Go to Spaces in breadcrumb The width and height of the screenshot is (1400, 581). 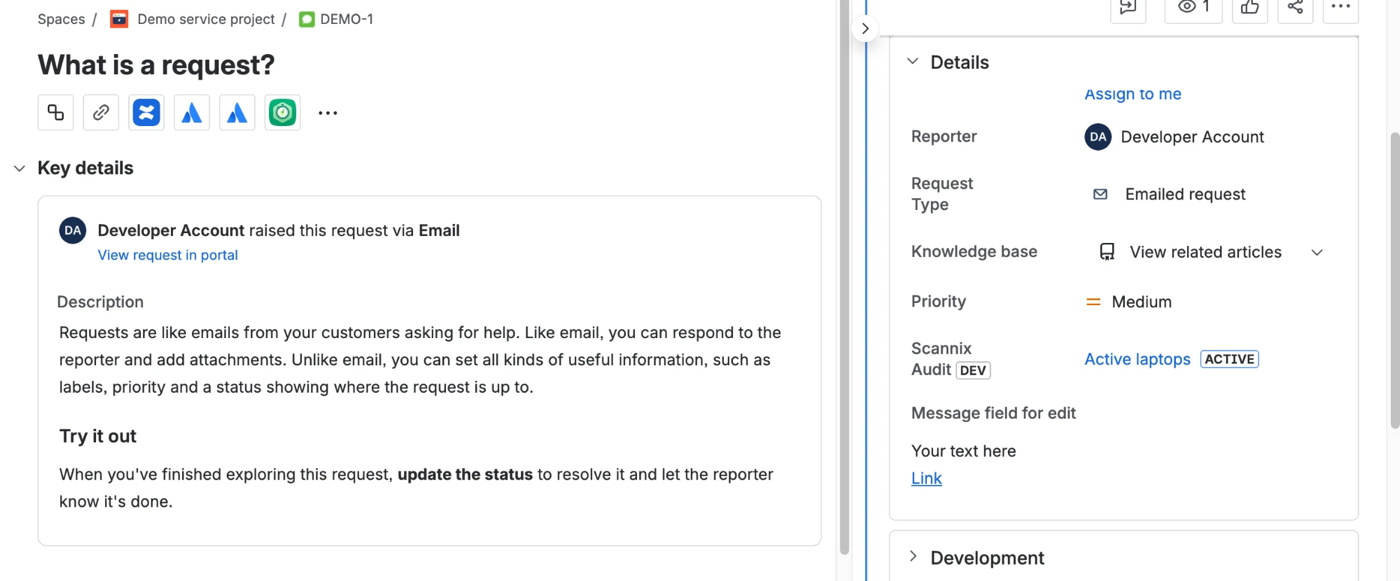[61, 19]
